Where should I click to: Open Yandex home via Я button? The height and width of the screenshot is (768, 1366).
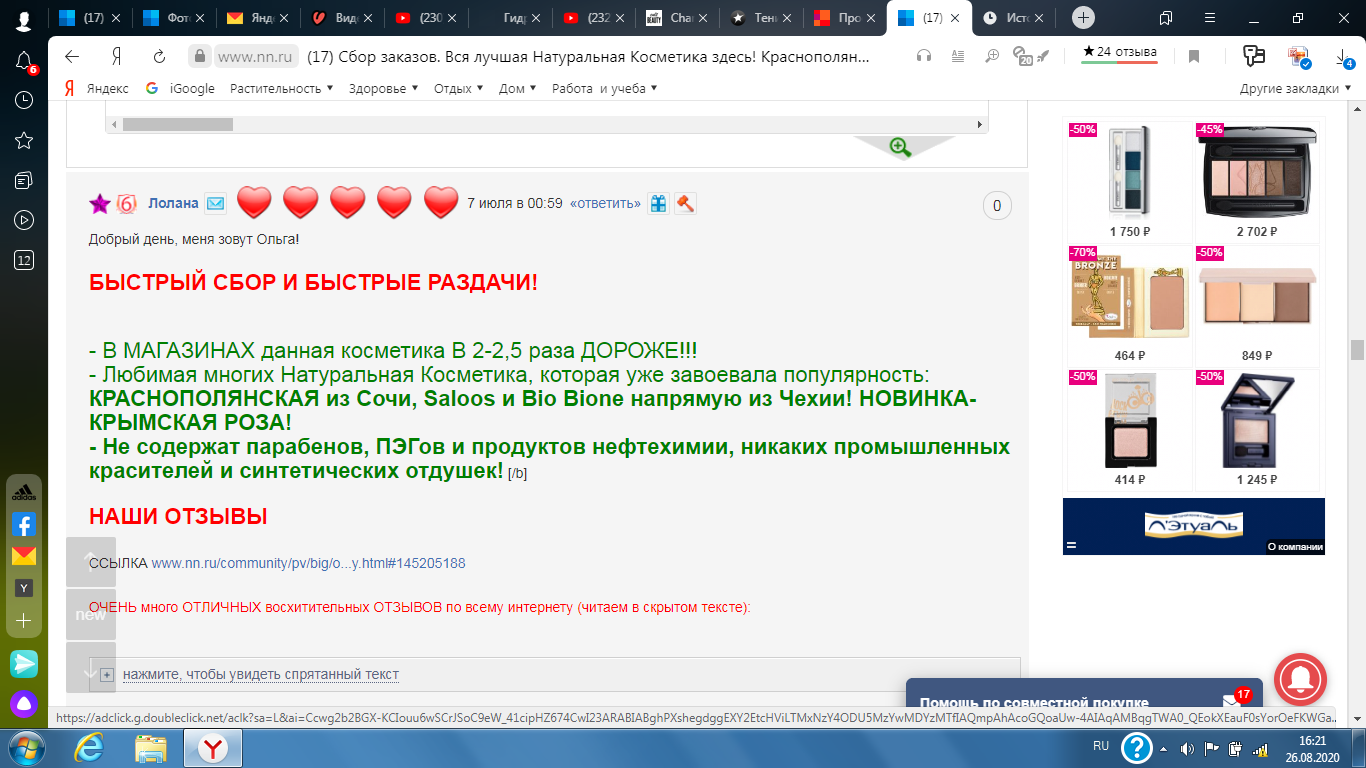pos(117,56)
